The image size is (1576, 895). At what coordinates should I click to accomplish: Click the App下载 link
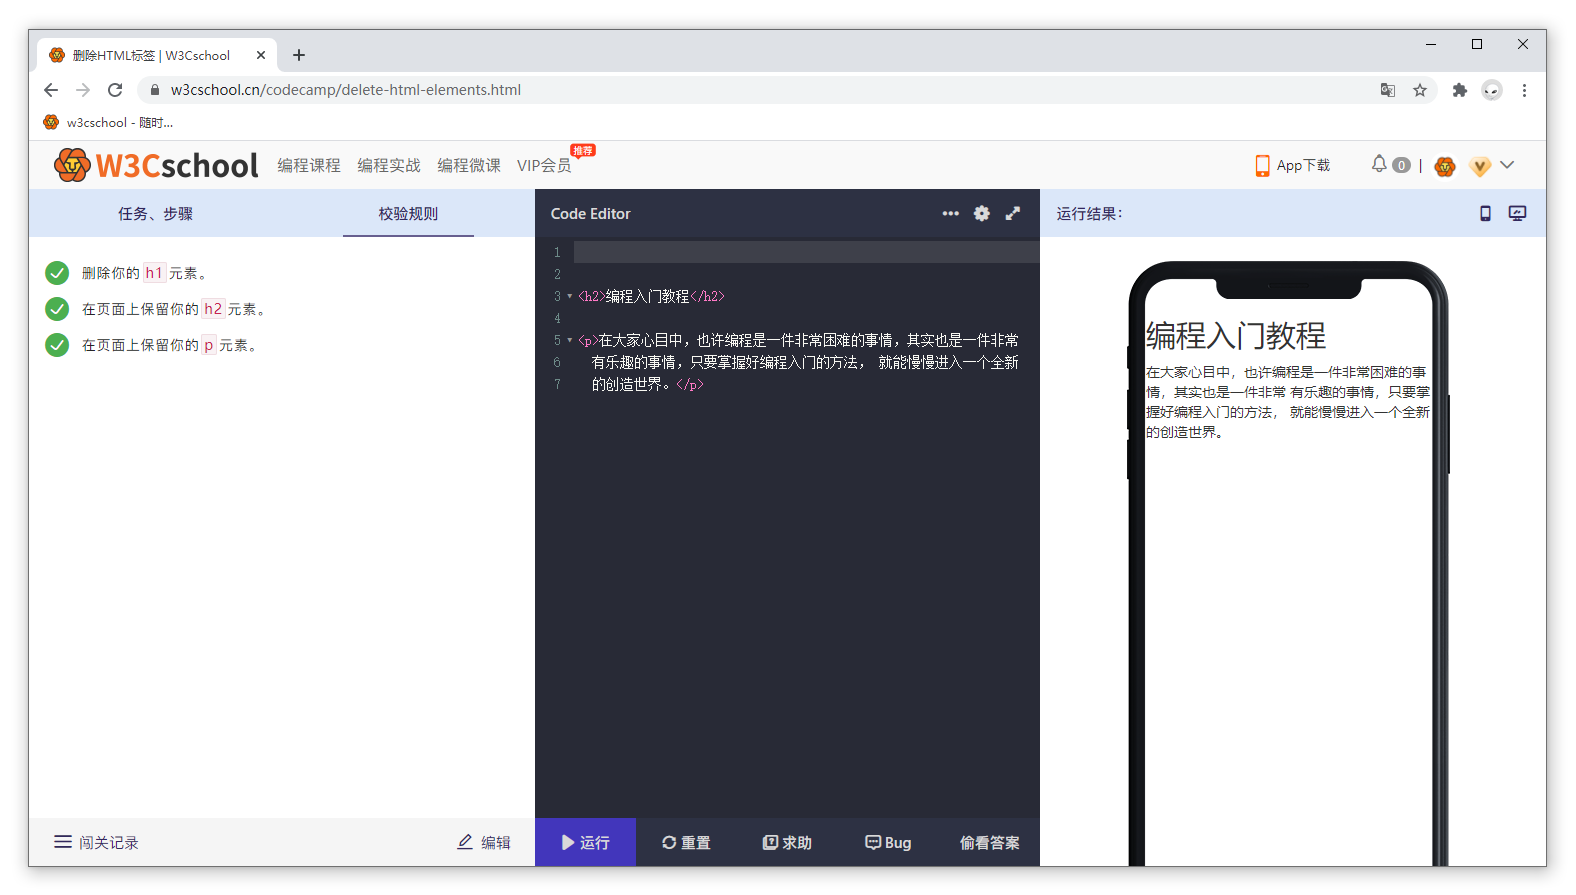[x=1304, y=165]
